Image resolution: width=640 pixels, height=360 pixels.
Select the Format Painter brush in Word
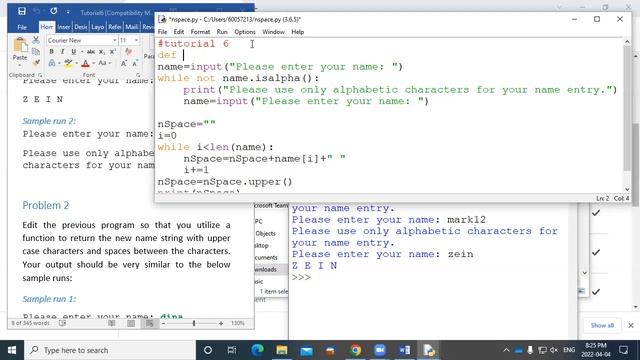point(36,62)
